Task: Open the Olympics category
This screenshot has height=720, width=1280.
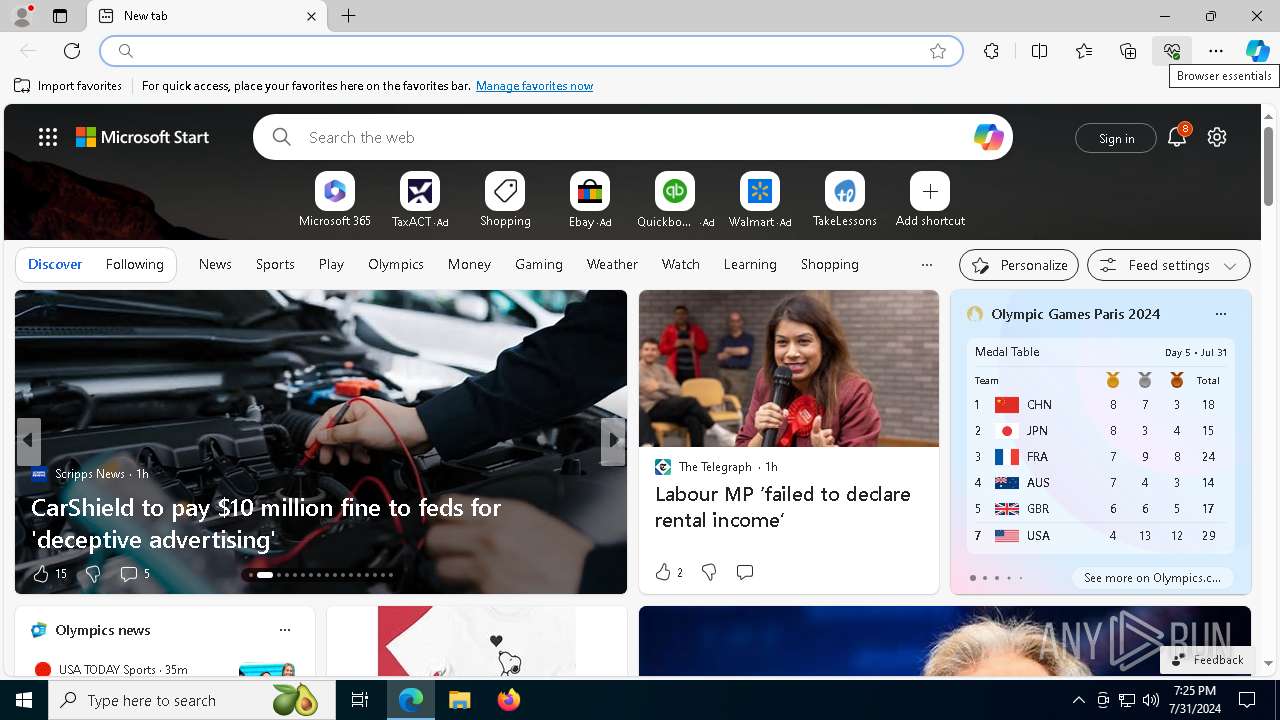Action: click(x=396, y=264)
